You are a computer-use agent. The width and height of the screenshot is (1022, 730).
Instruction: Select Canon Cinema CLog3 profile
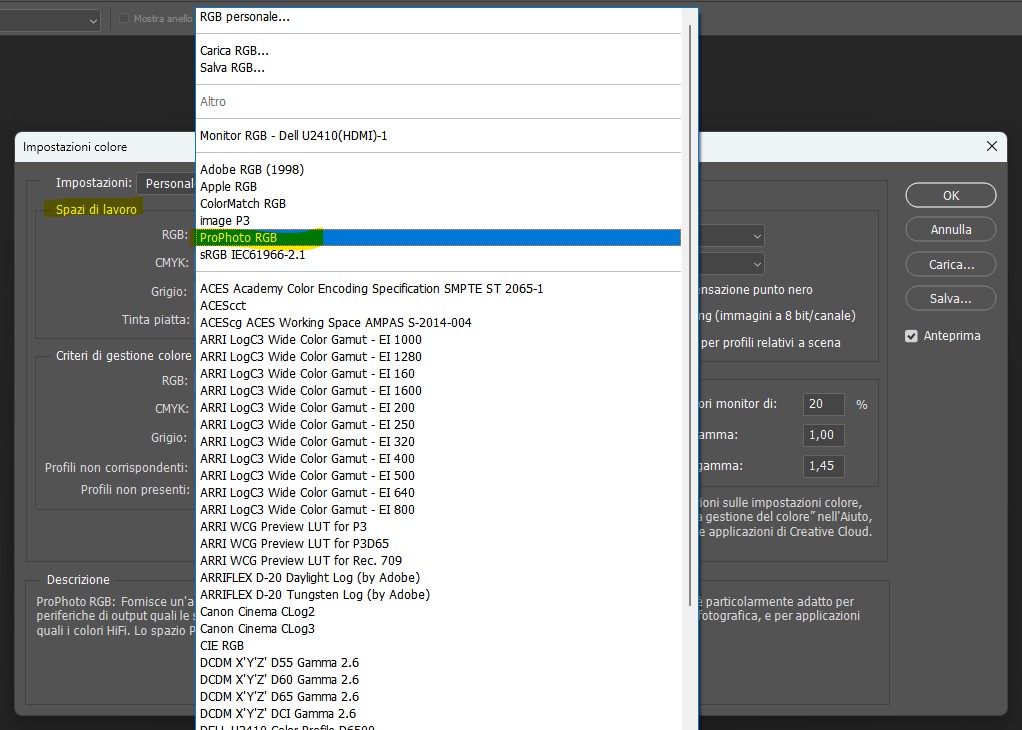click(438, 627)
